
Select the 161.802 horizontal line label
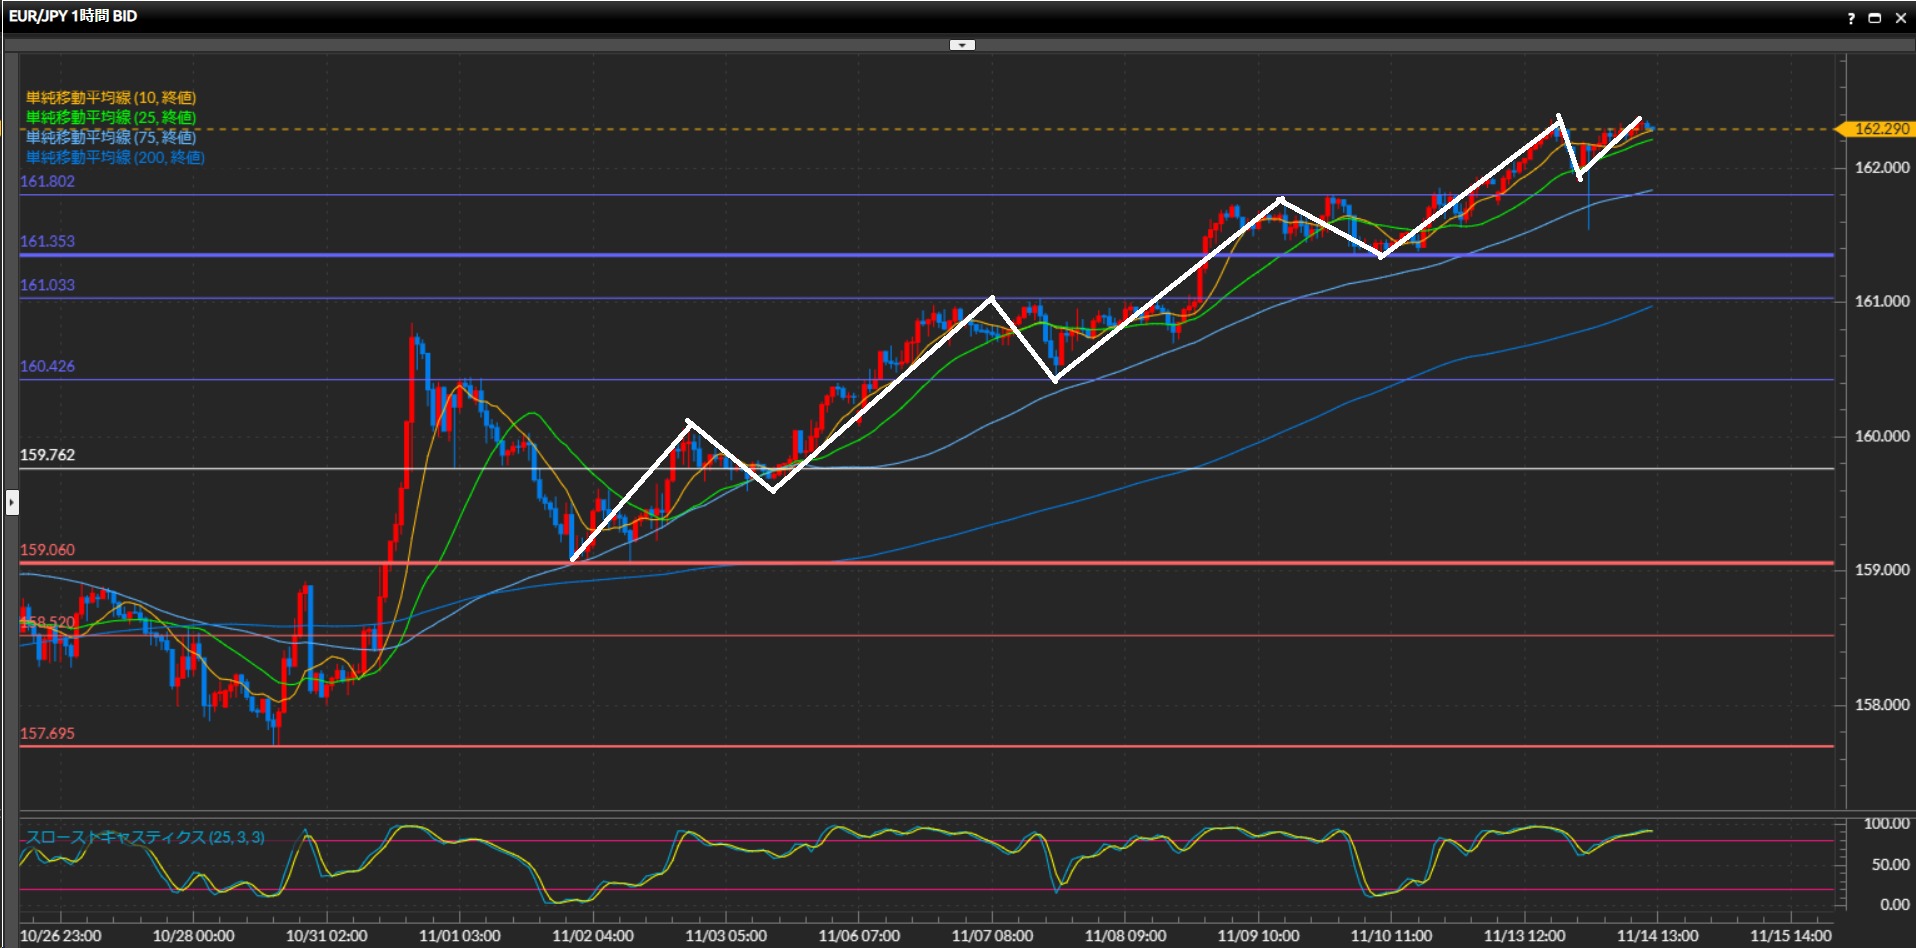47,181
